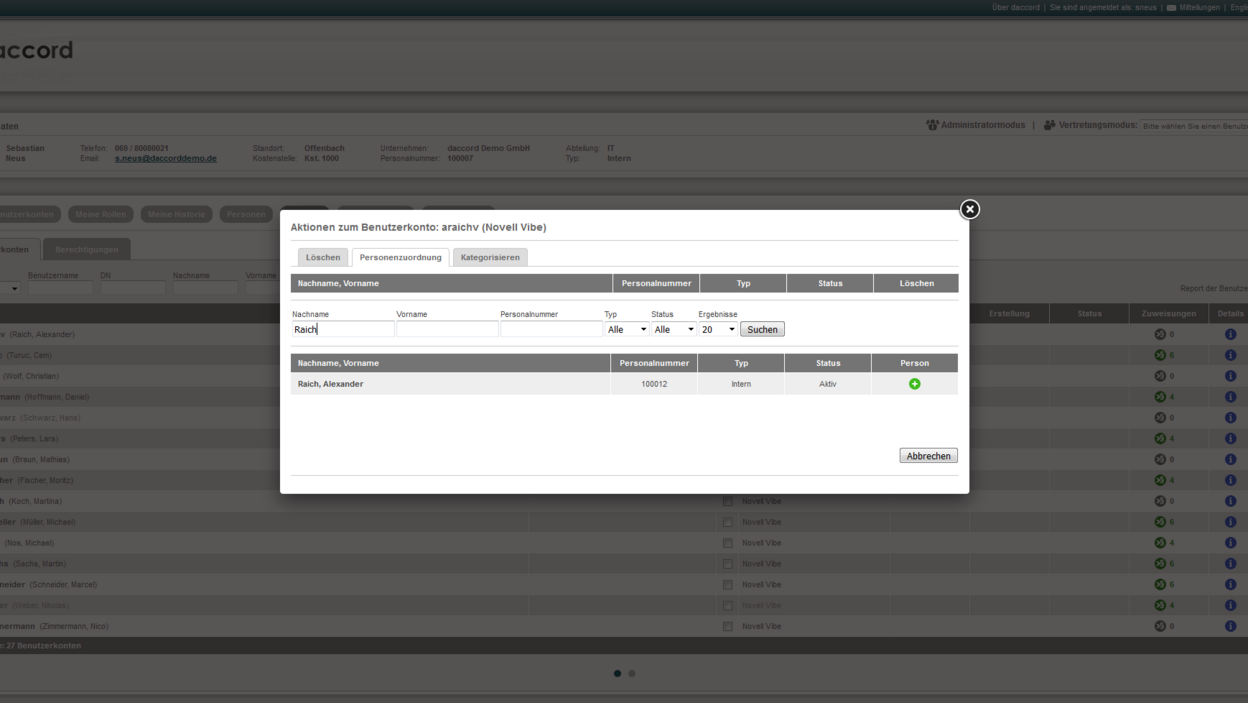The width and height of the screenshot is (1248, 703).
Task: Click the Abbrechen button
Action: (x=928, y=456)
